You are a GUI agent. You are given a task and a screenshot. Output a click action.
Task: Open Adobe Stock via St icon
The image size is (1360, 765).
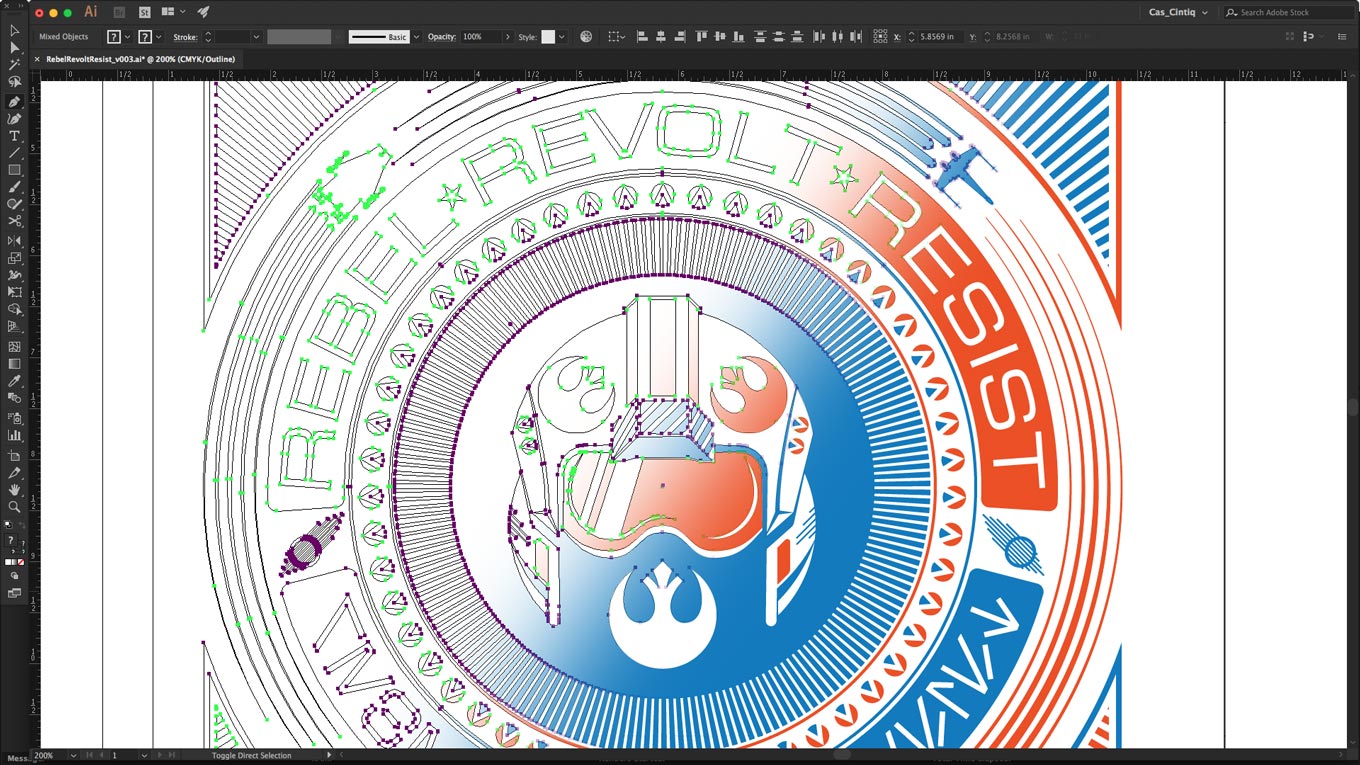tap(143, 12)
